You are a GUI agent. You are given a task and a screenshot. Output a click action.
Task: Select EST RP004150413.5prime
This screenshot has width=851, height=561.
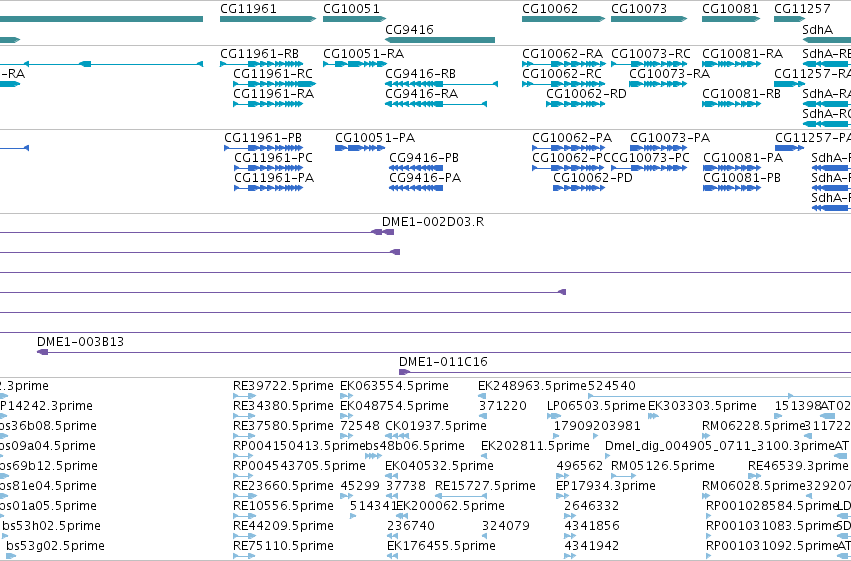tap(244, 456)
